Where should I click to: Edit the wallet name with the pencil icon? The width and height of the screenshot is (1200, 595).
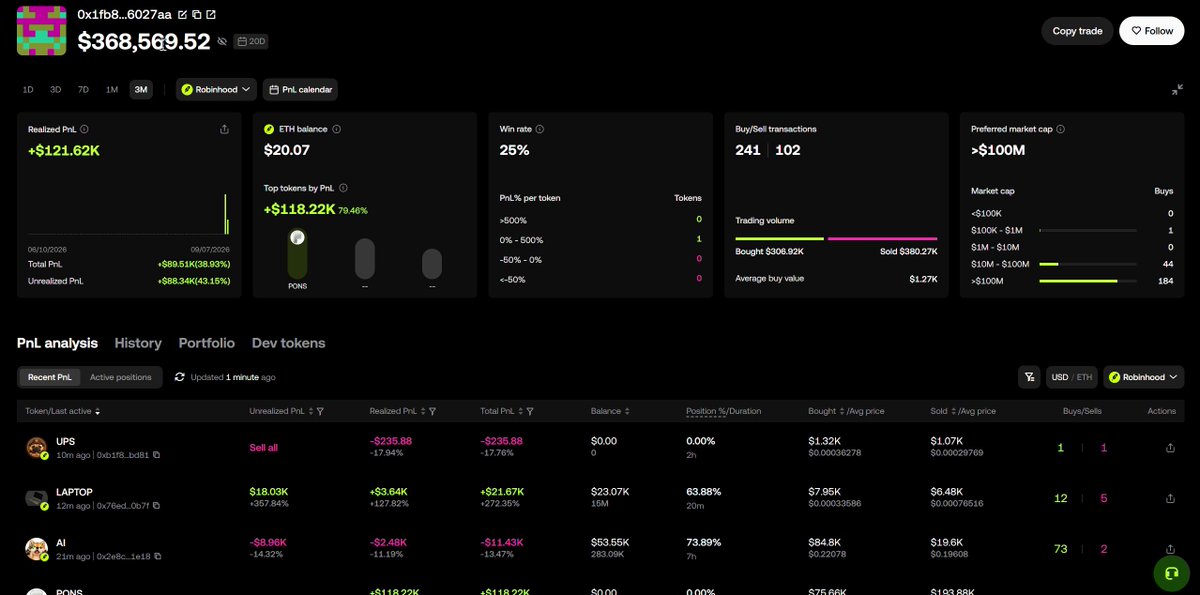tap(182, 16)
